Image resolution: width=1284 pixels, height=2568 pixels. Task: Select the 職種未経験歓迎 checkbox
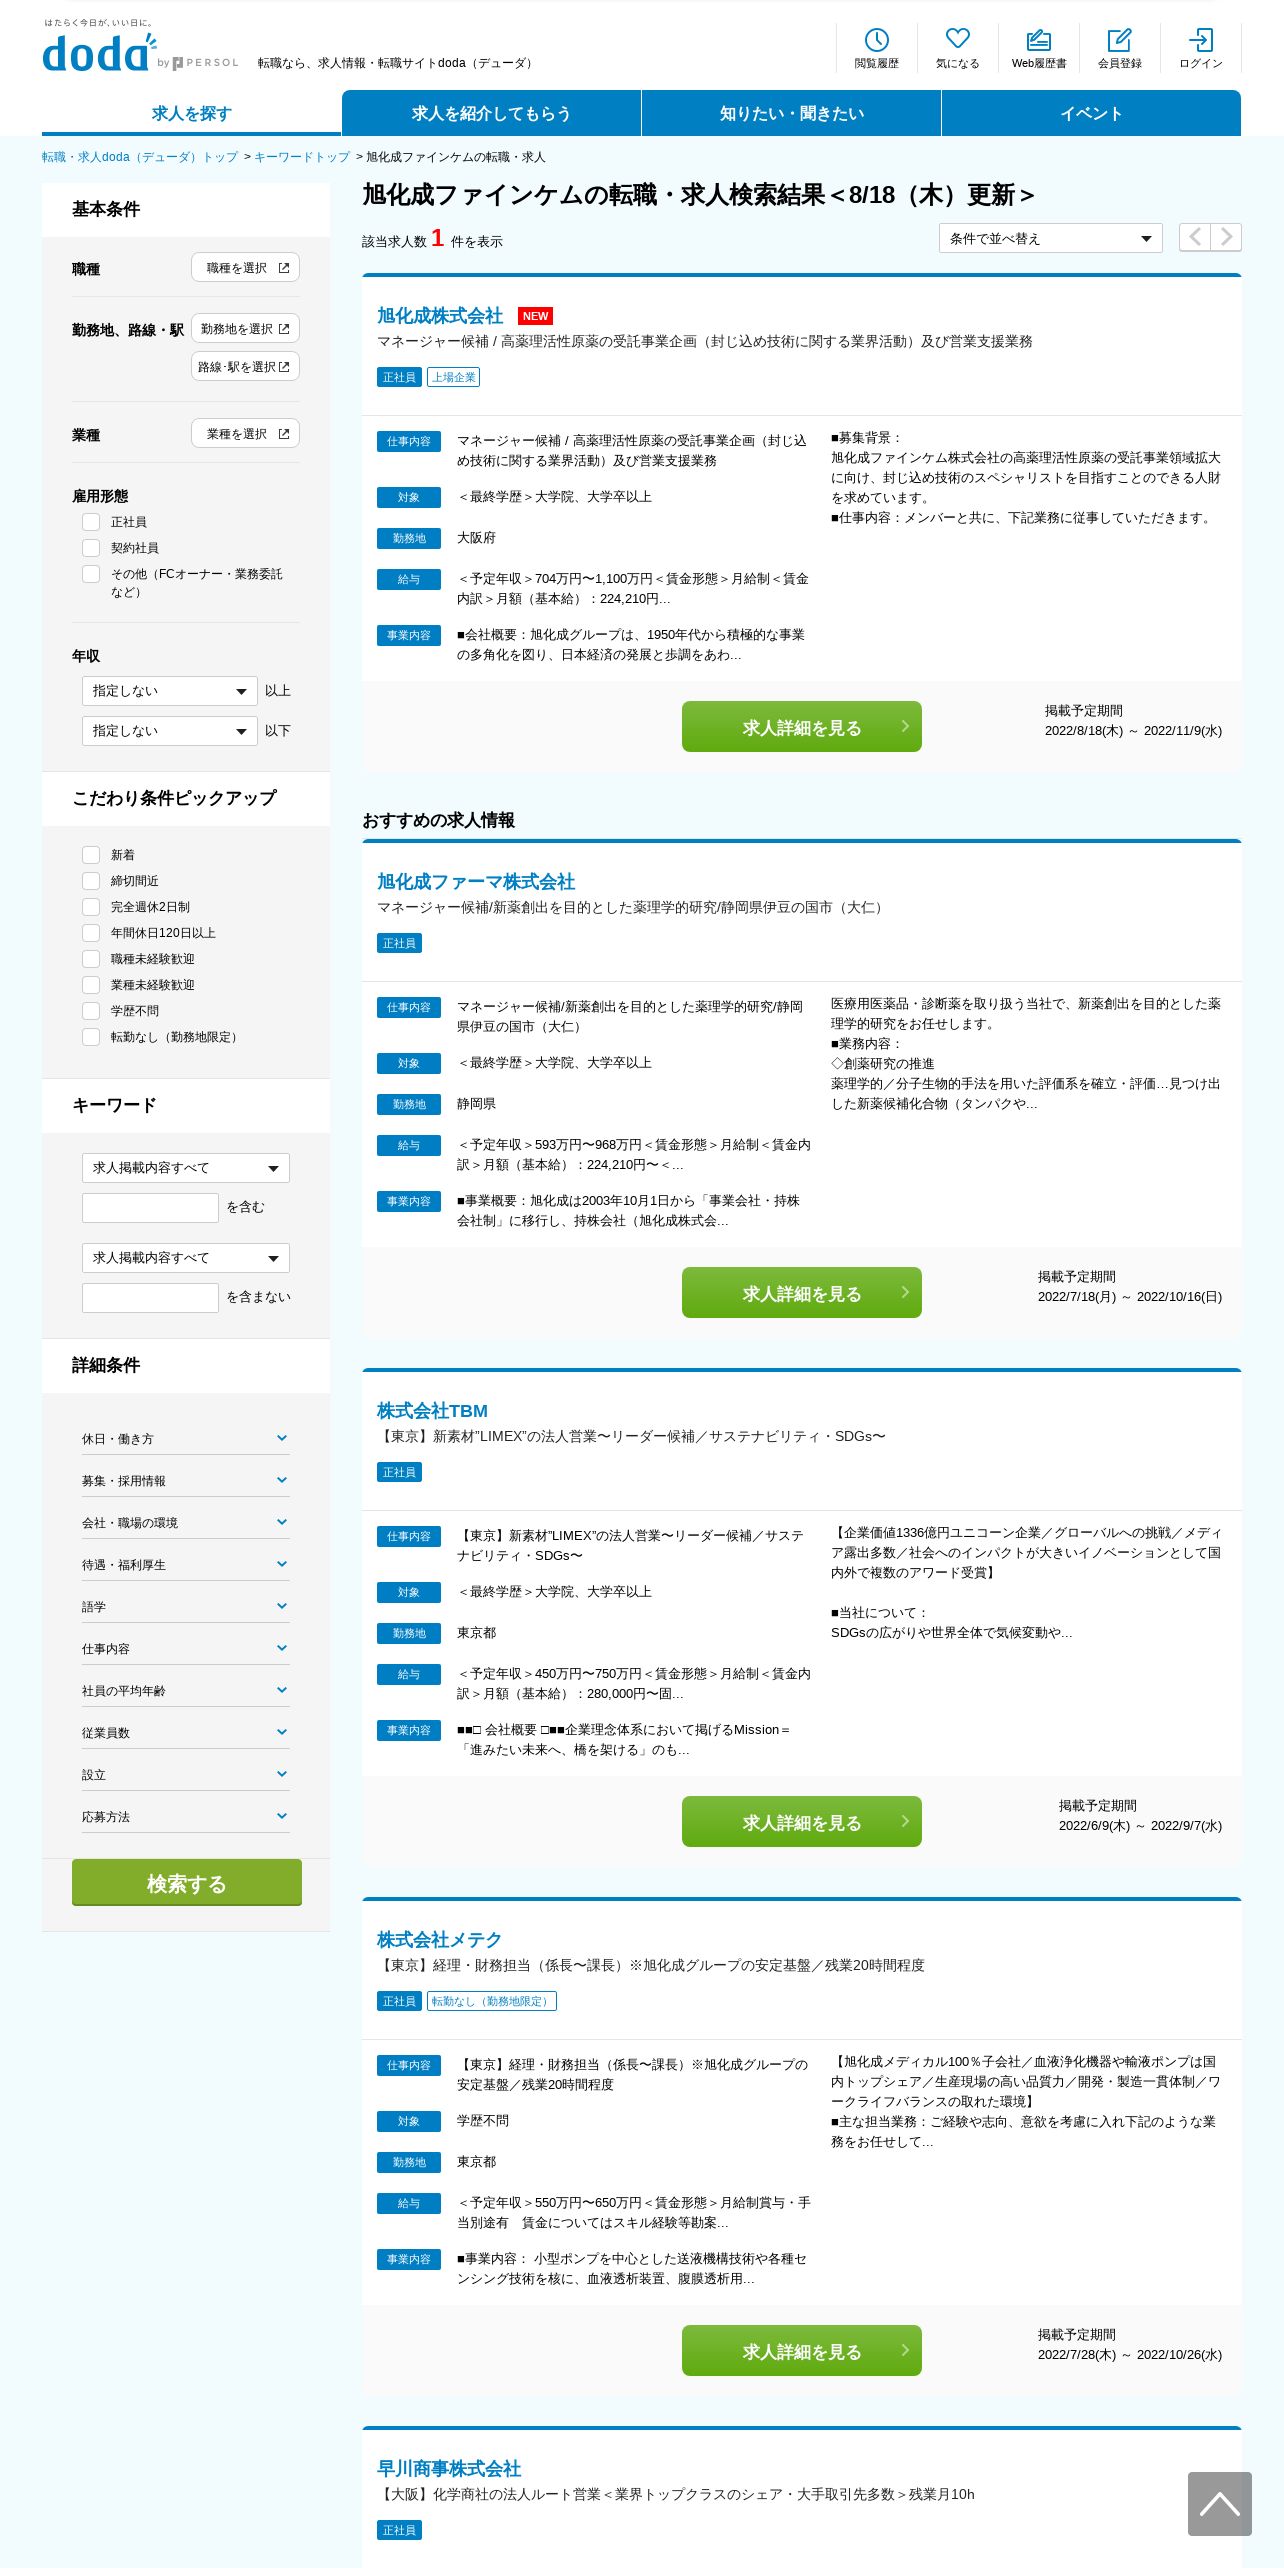click(91, 959)
